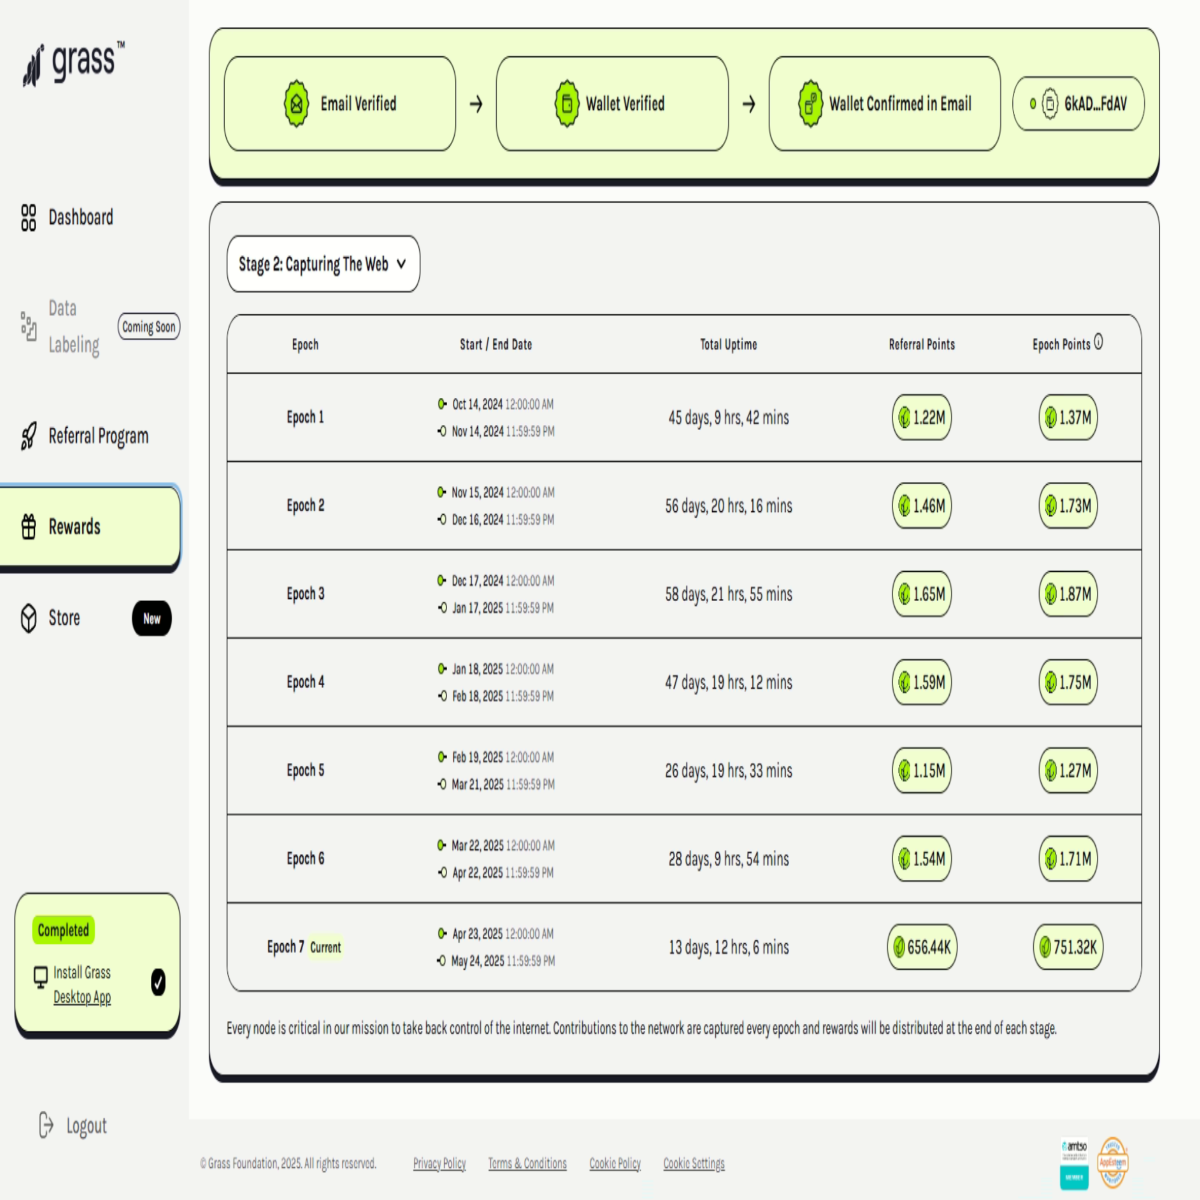Open the Privacy Policy link
Screen dimensions: 1200x1200
(439, 1163)
